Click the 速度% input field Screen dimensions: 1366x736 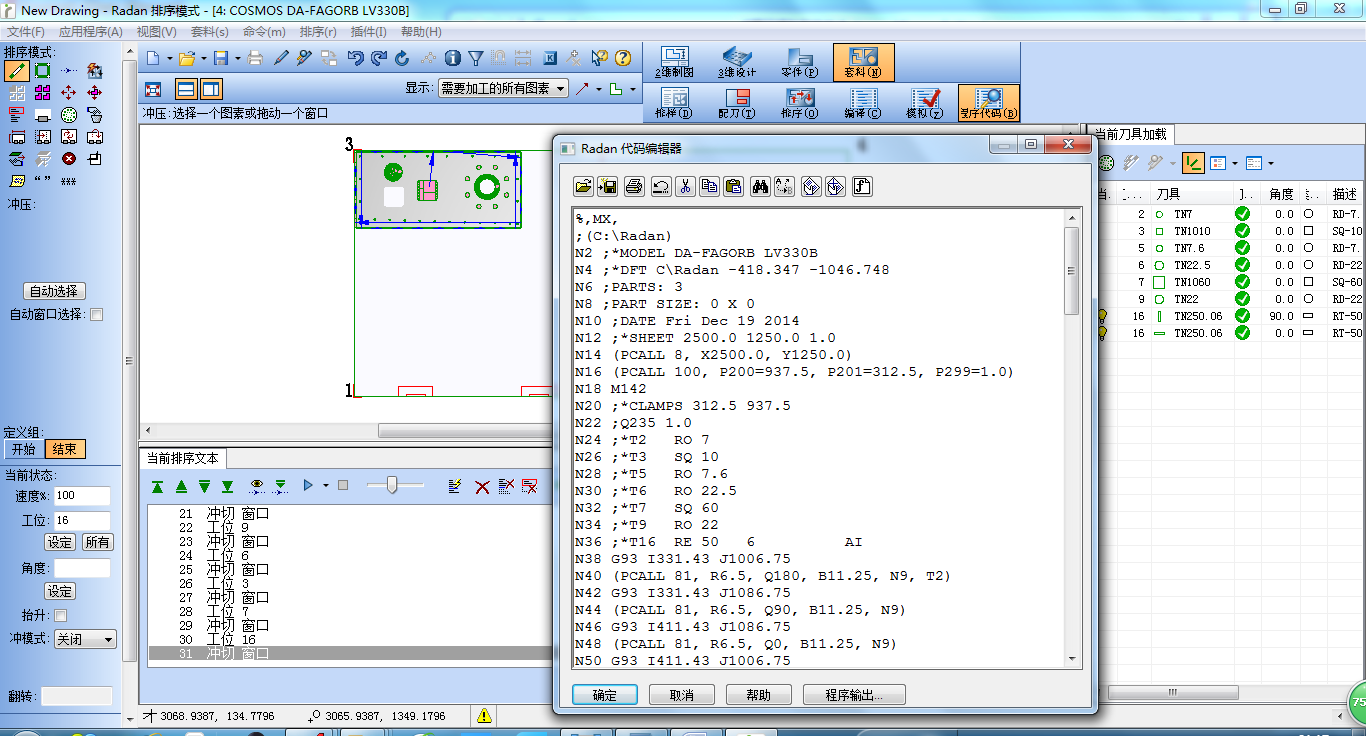click(81, 496)
